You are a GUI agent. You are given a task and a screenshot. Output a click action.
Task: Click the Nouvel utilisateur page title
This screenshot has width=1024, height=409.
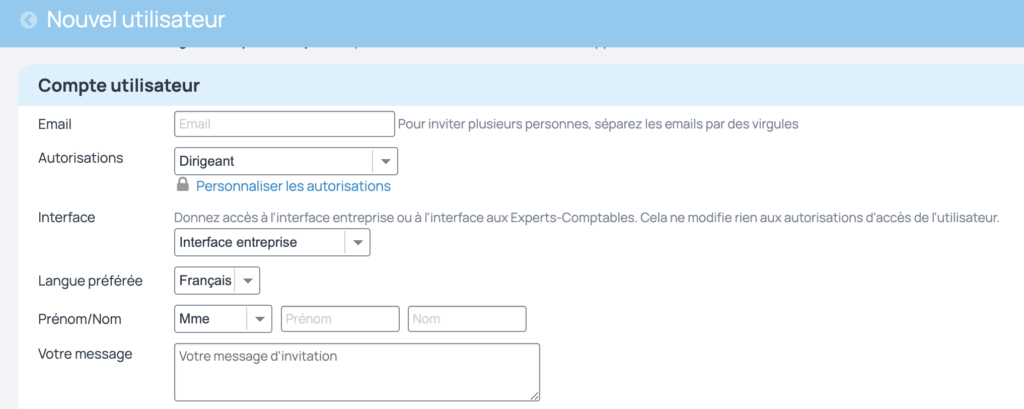point(136,20)
